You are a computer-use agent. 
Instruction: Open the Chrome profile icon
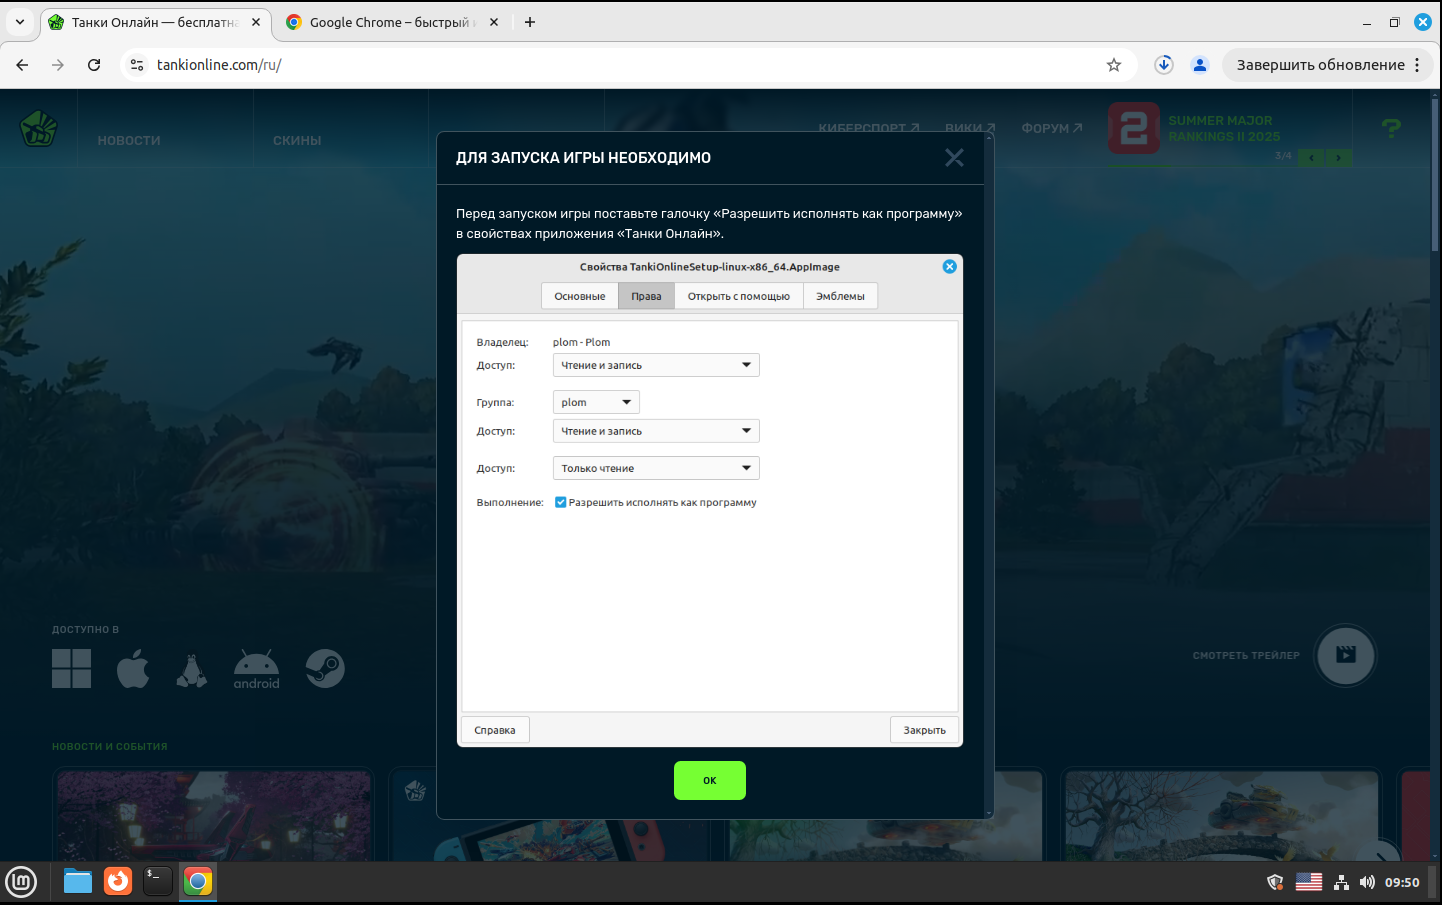tap(1200, 65)
